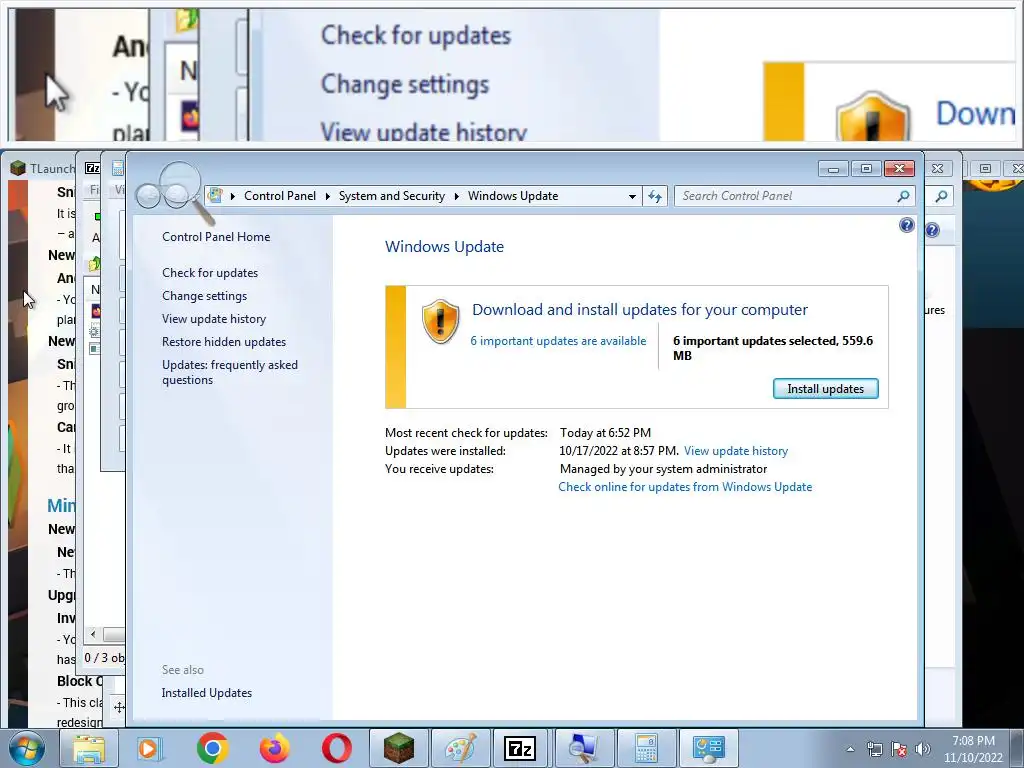Click the search icon of the background window
This screenshot has height=768, width=1024.
[941, 196]
